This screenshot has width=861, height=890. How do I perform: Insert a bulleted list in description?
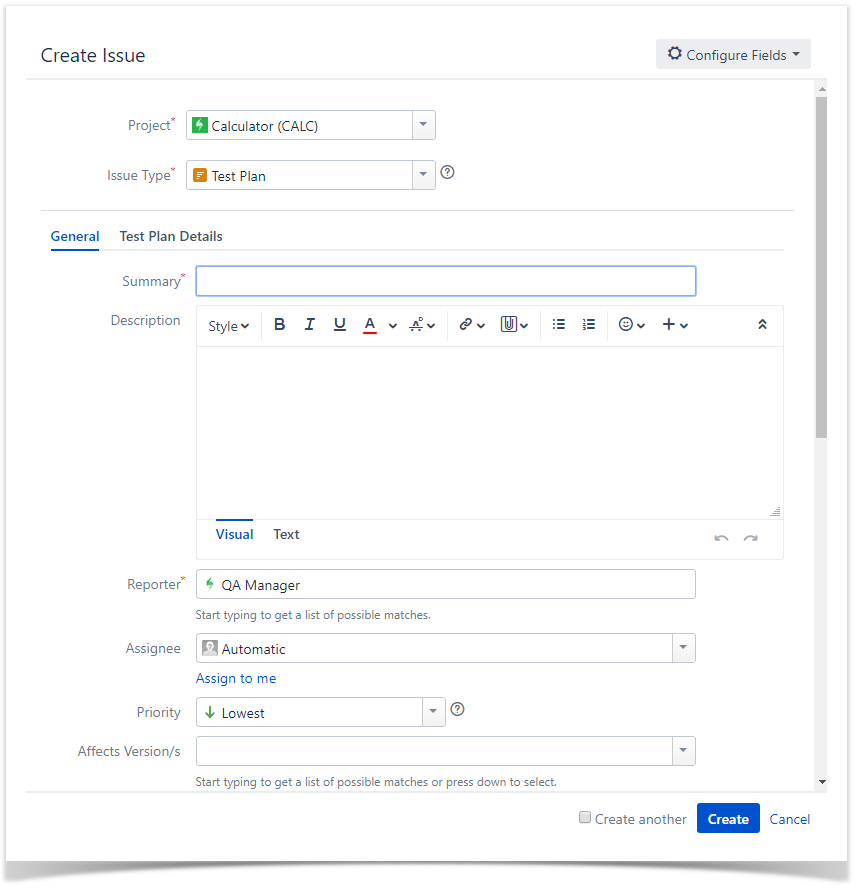(558, 325)
